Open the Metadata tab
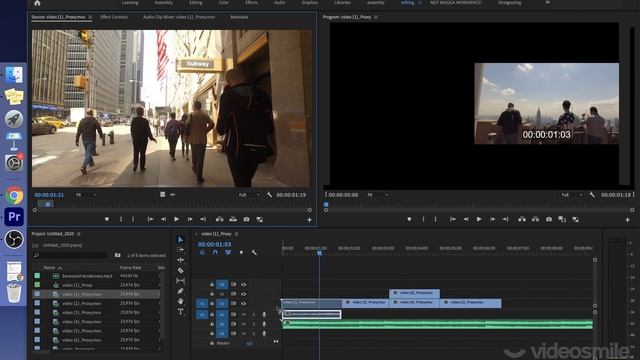640x360 pixels. 239,17
